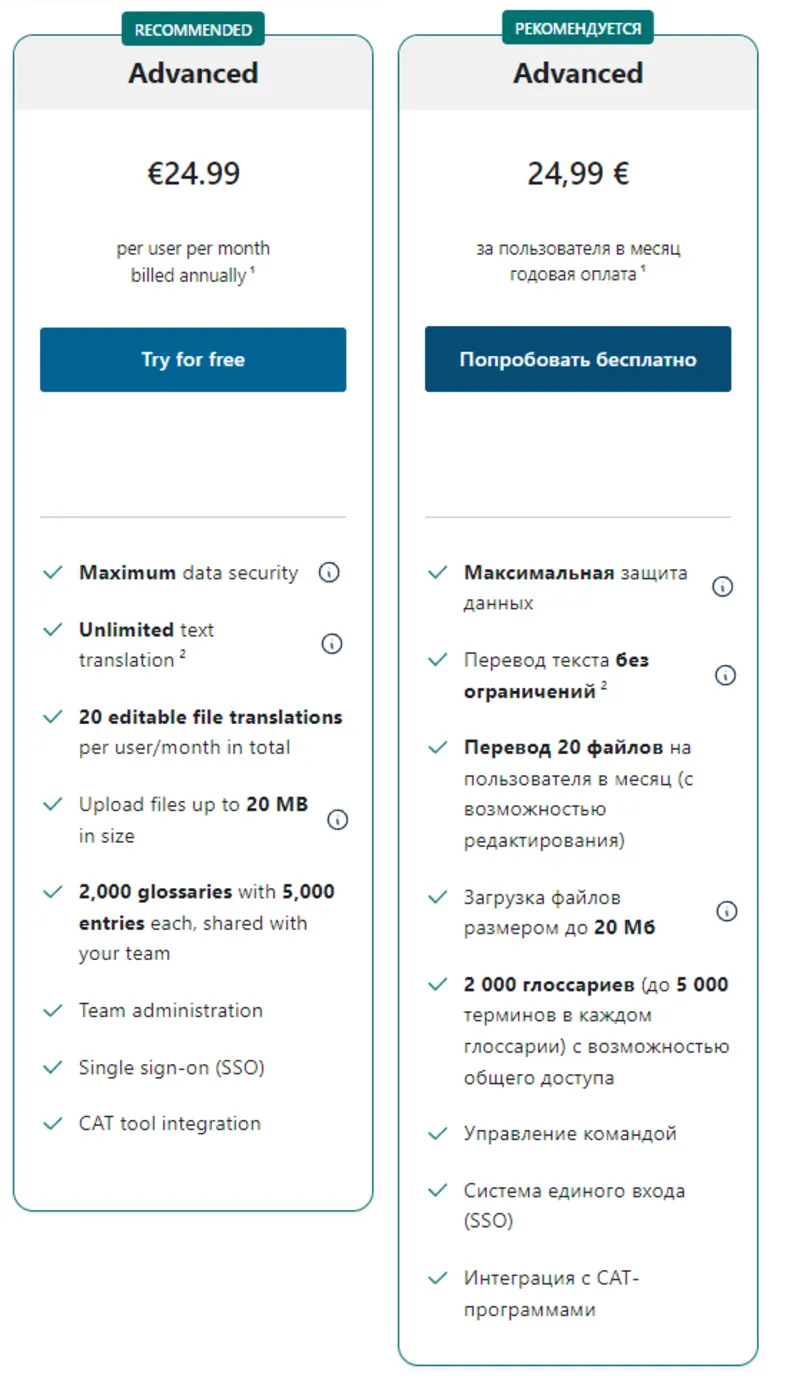Screen dimensions: 800x1389
Task: Open info icon beside Перевод текста без ограничений
Action: 725,675
